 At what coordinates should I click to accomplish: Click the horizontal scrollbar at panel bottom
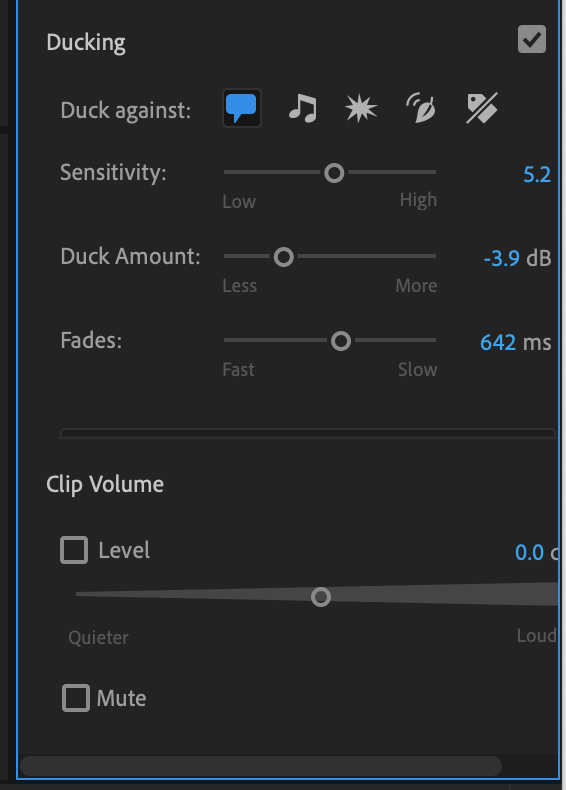tap(261, 766)
